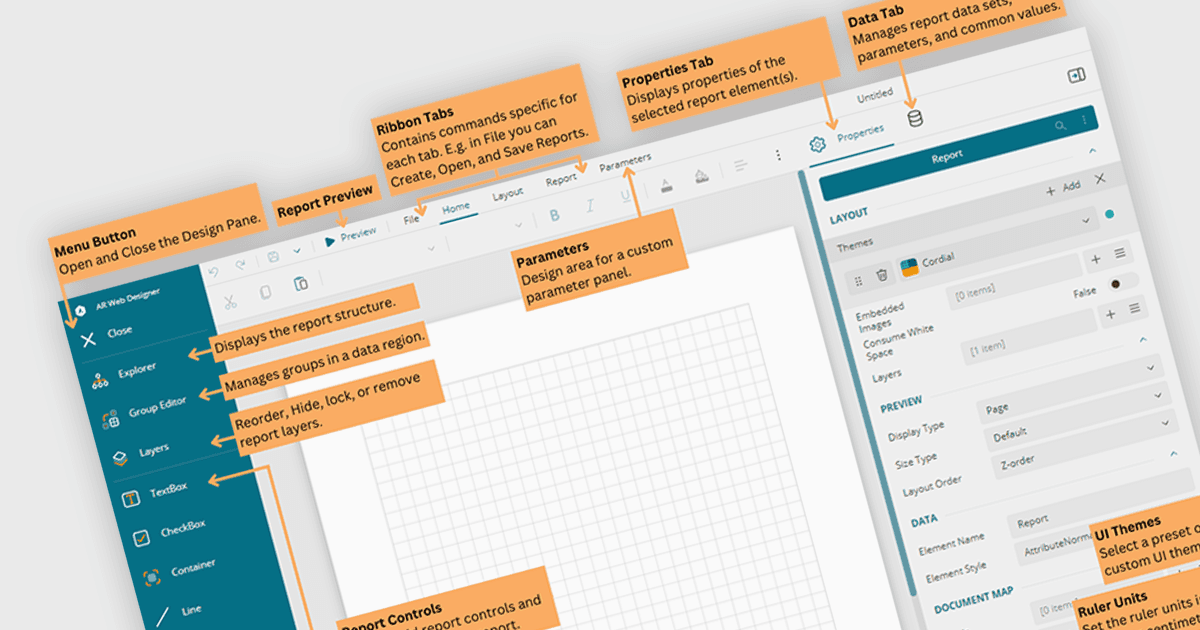Click the text alignment icon
Image resolution: width=1200 pixels, height=630 pixels.
click(x=741, y=166)
